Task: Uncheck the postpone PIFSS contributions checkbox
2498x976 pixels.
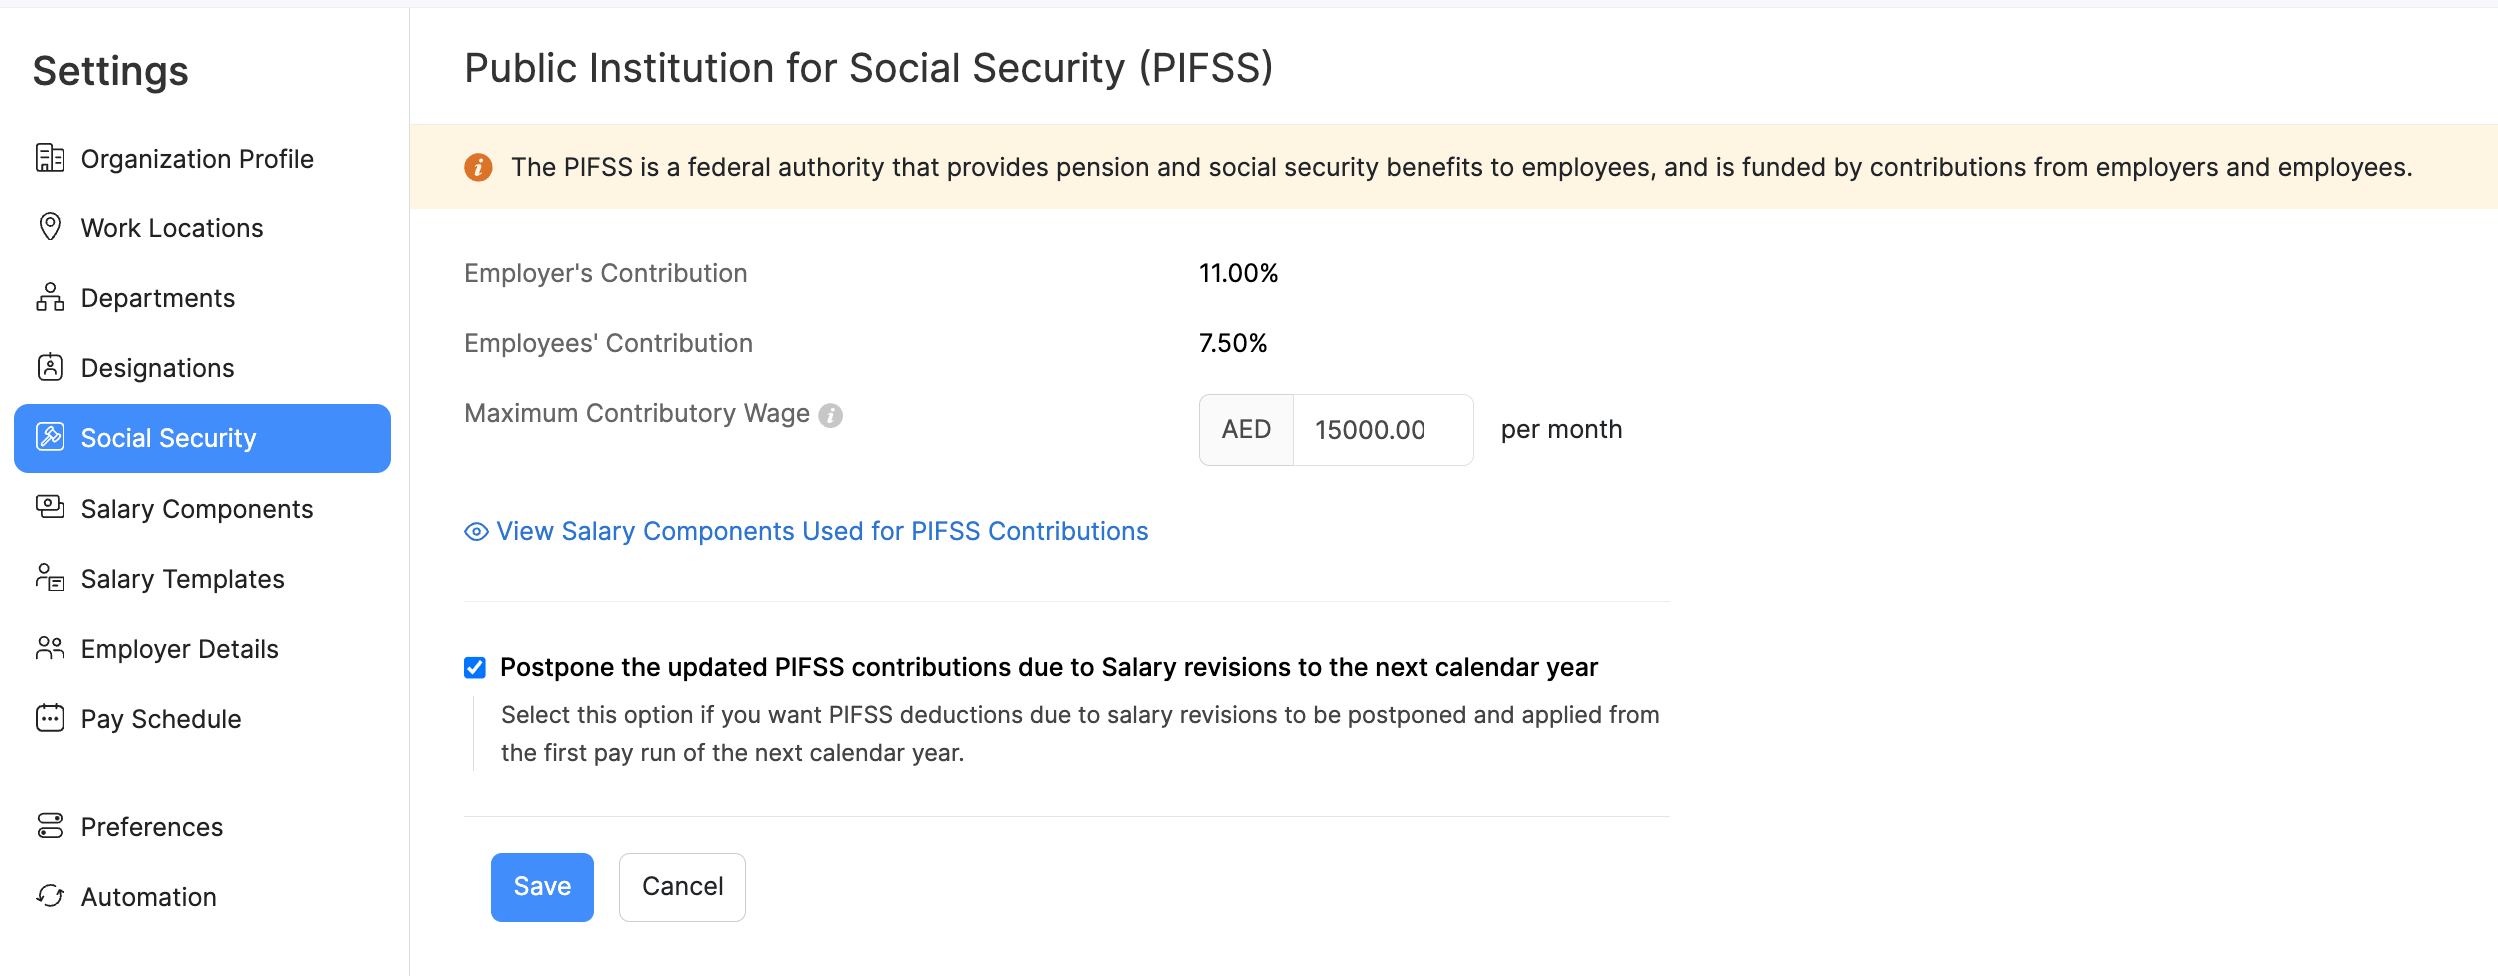Action: (x=476, y=666)
